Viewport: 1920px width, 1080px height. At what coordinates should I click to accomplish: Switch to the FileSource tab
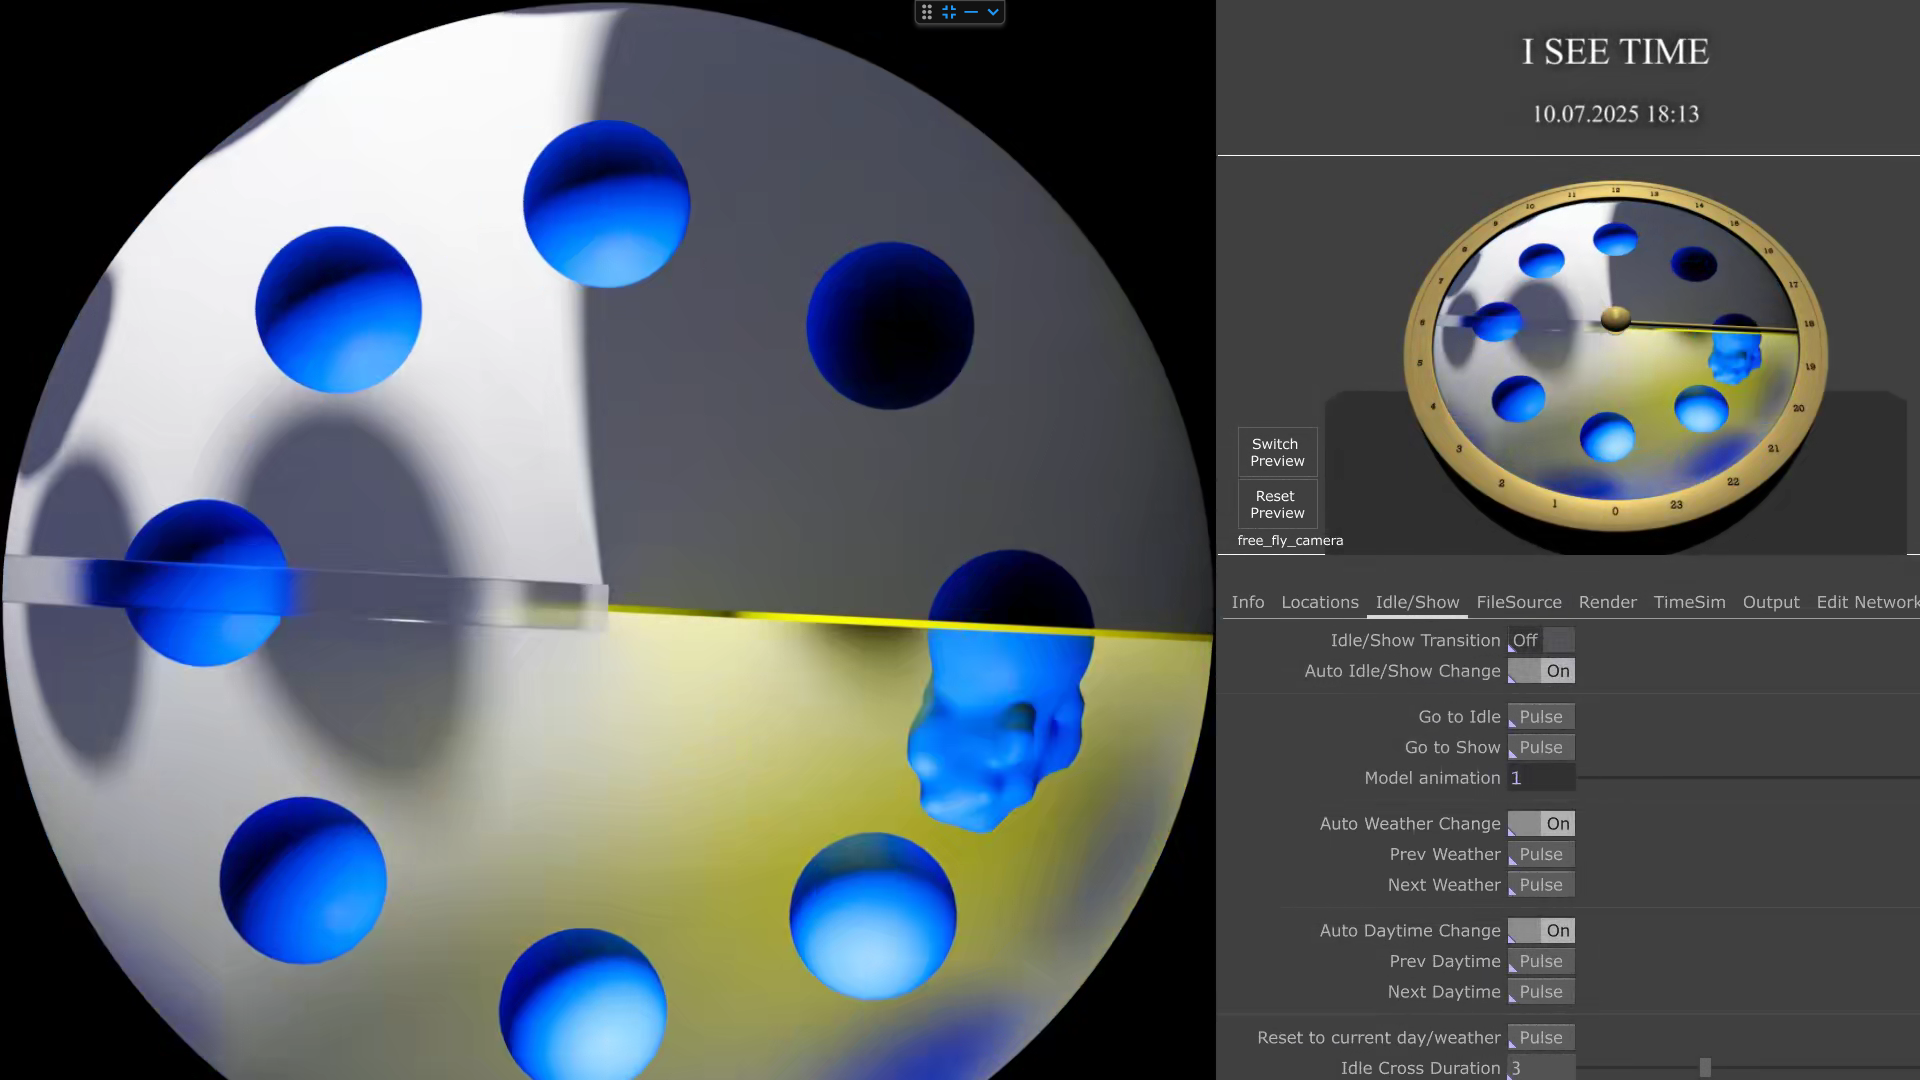pos(1518,602)
